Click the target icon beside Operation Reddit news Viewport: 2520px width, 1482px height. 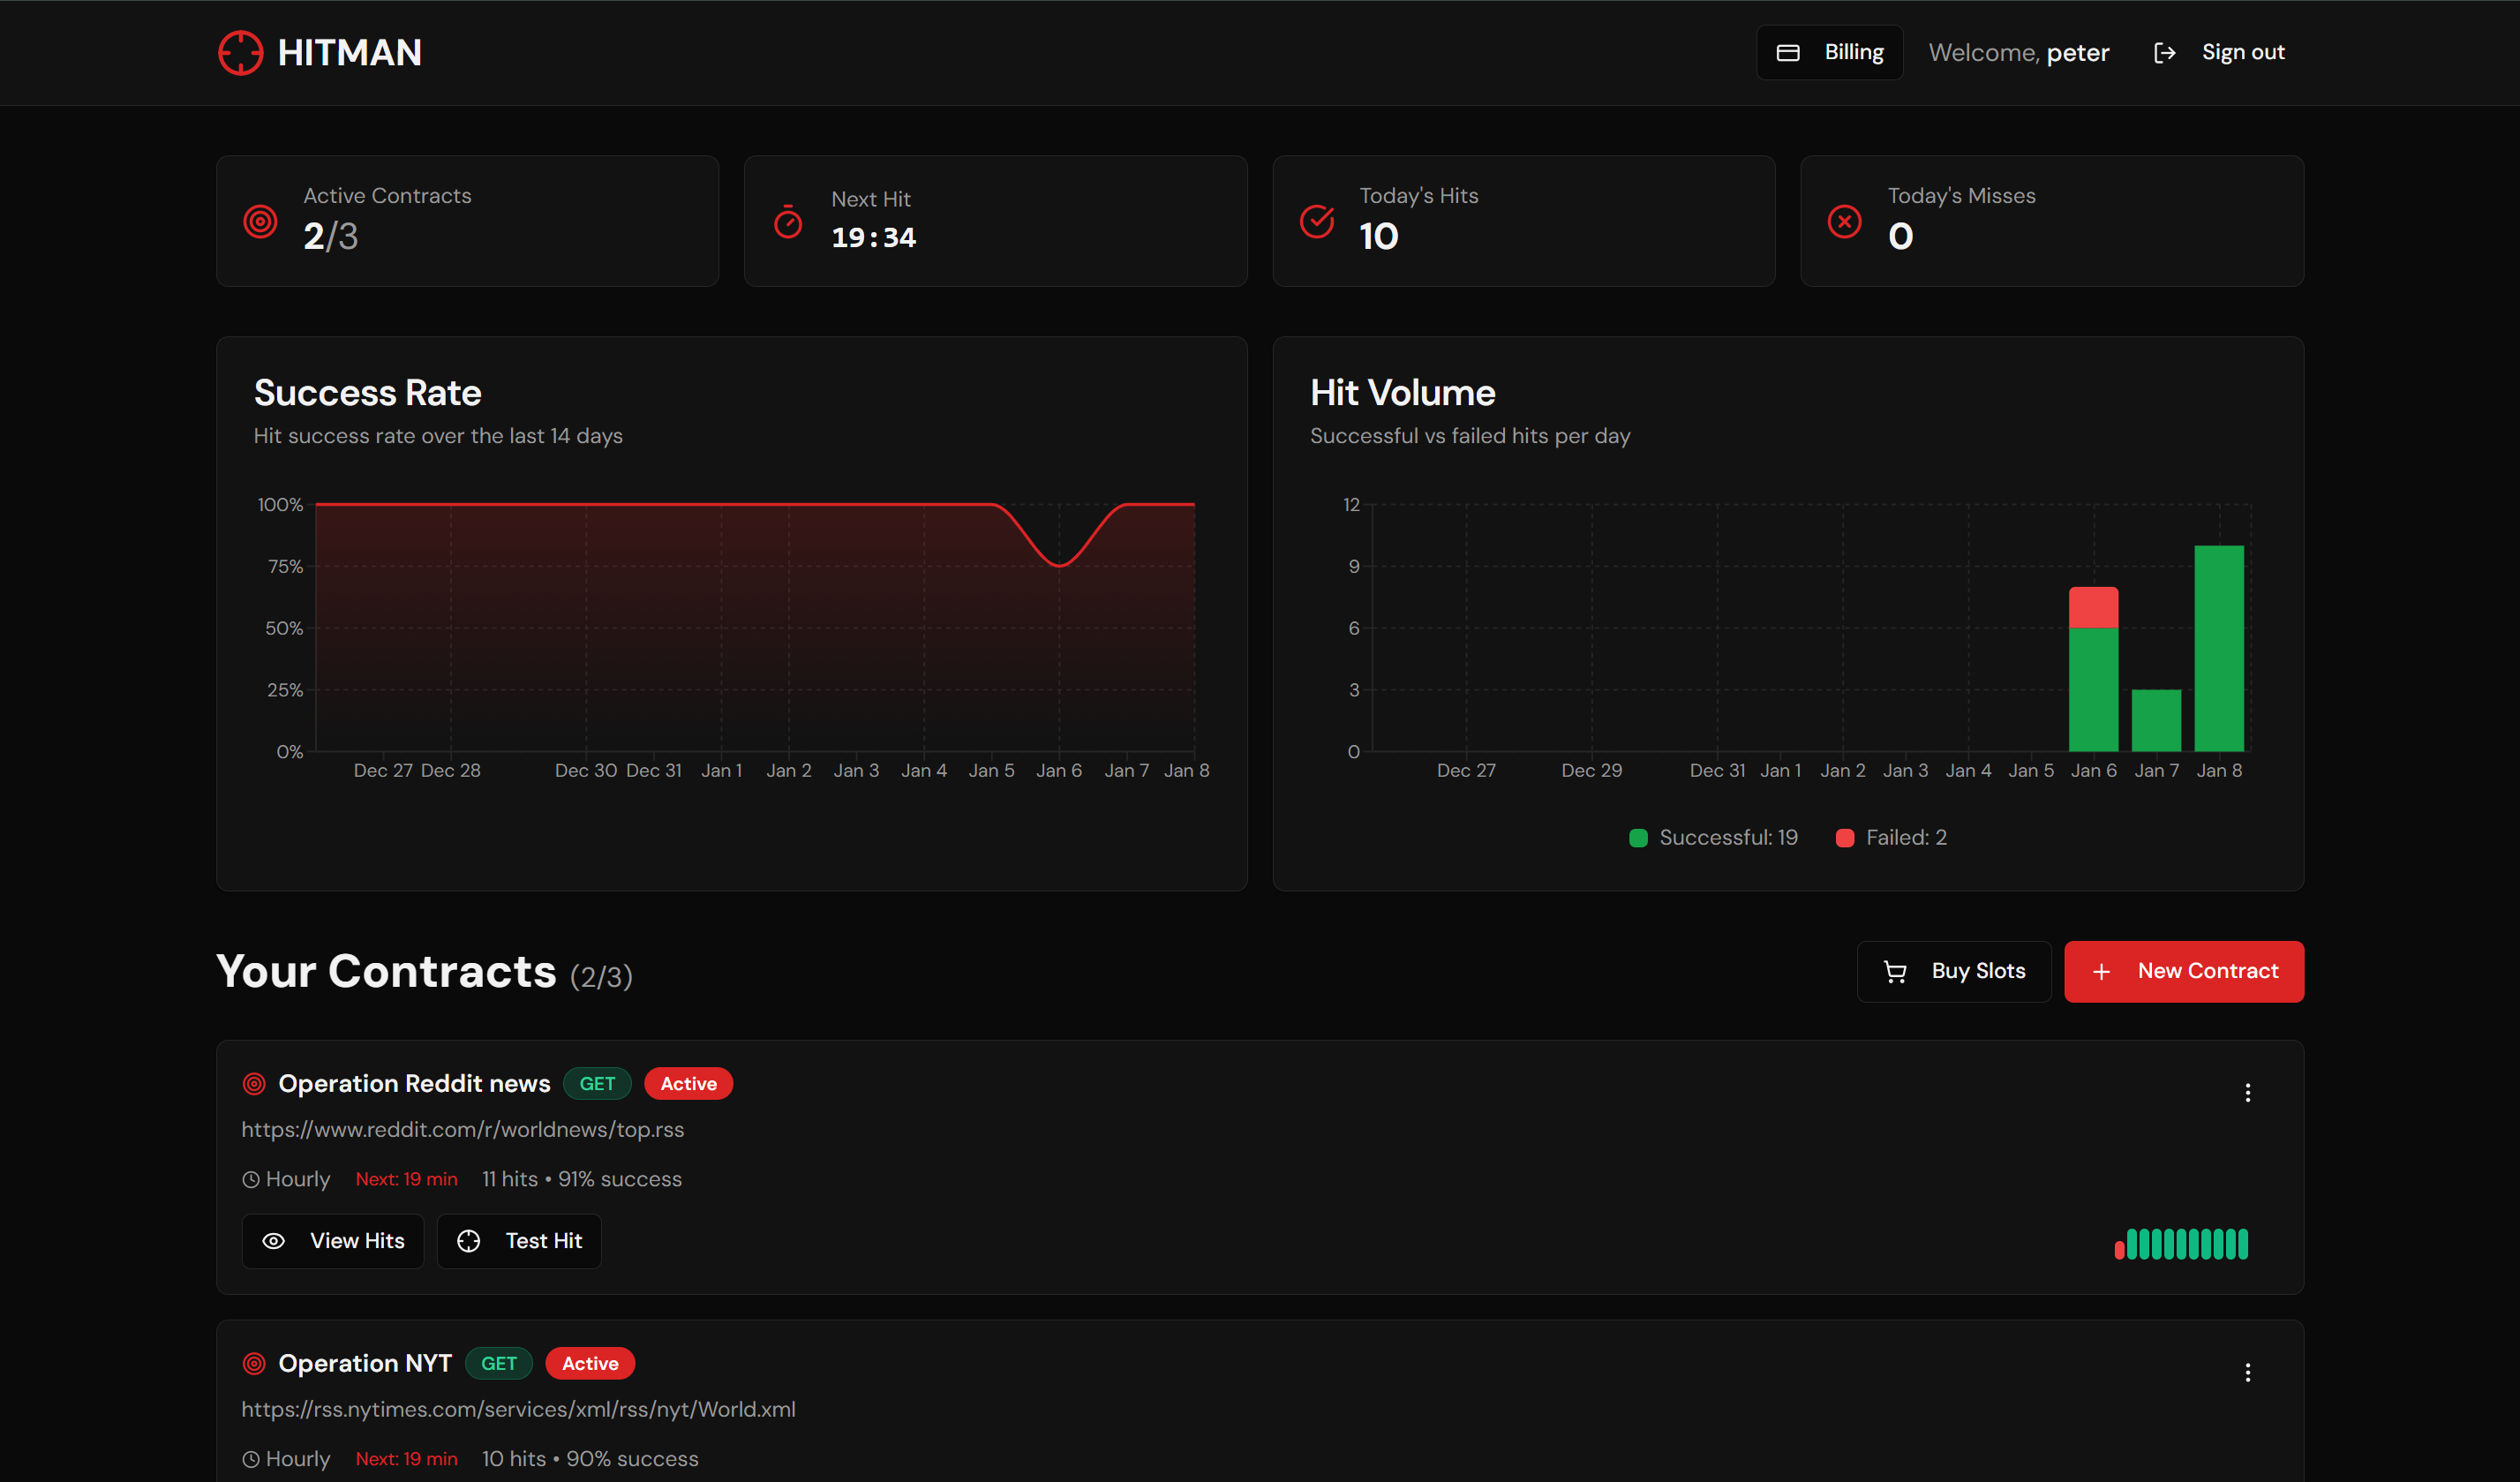tap(254, 1084)
